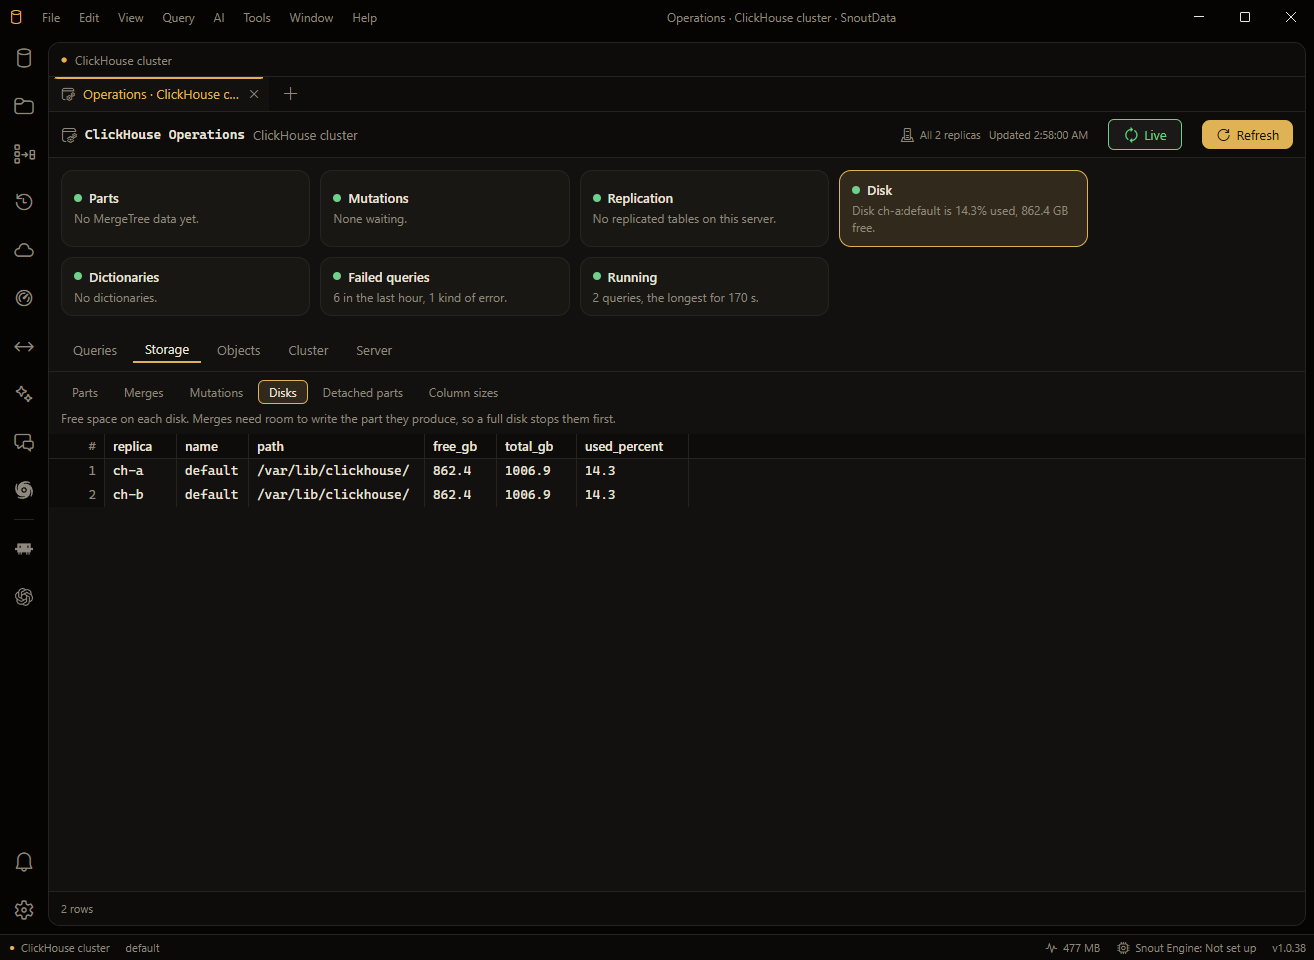The image size is (1314, 960).
Task: Click the Snout Engine chip icon
Action: pos(1123,948)
